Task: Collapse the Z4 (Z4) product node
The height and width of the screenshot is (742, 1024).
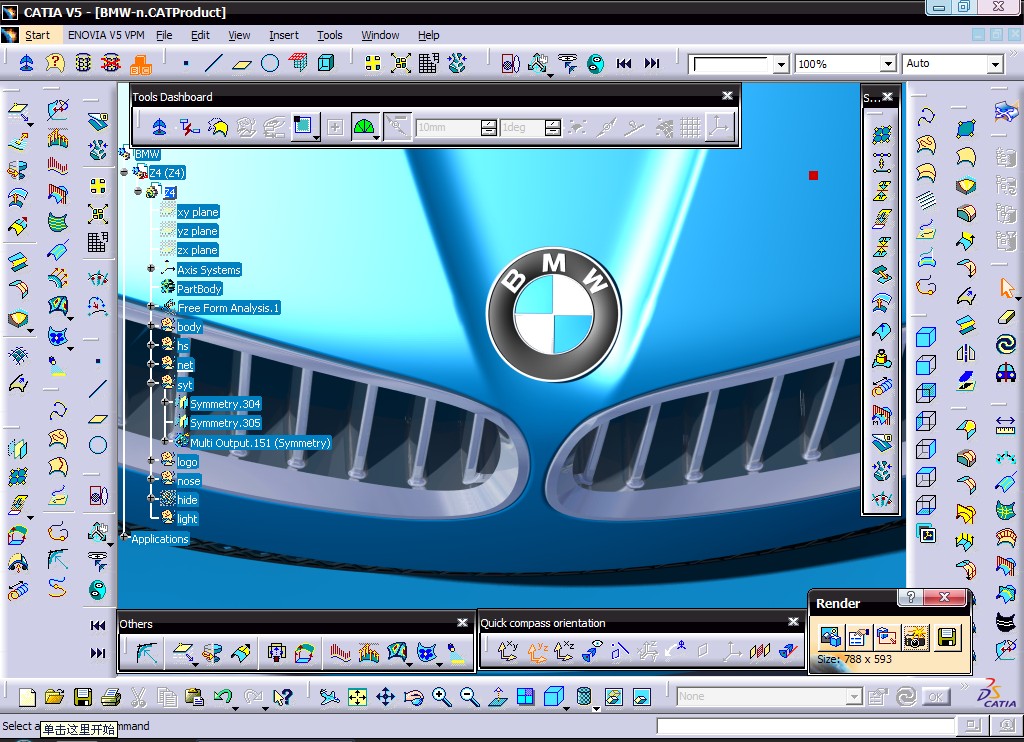Action: (124, 172)
